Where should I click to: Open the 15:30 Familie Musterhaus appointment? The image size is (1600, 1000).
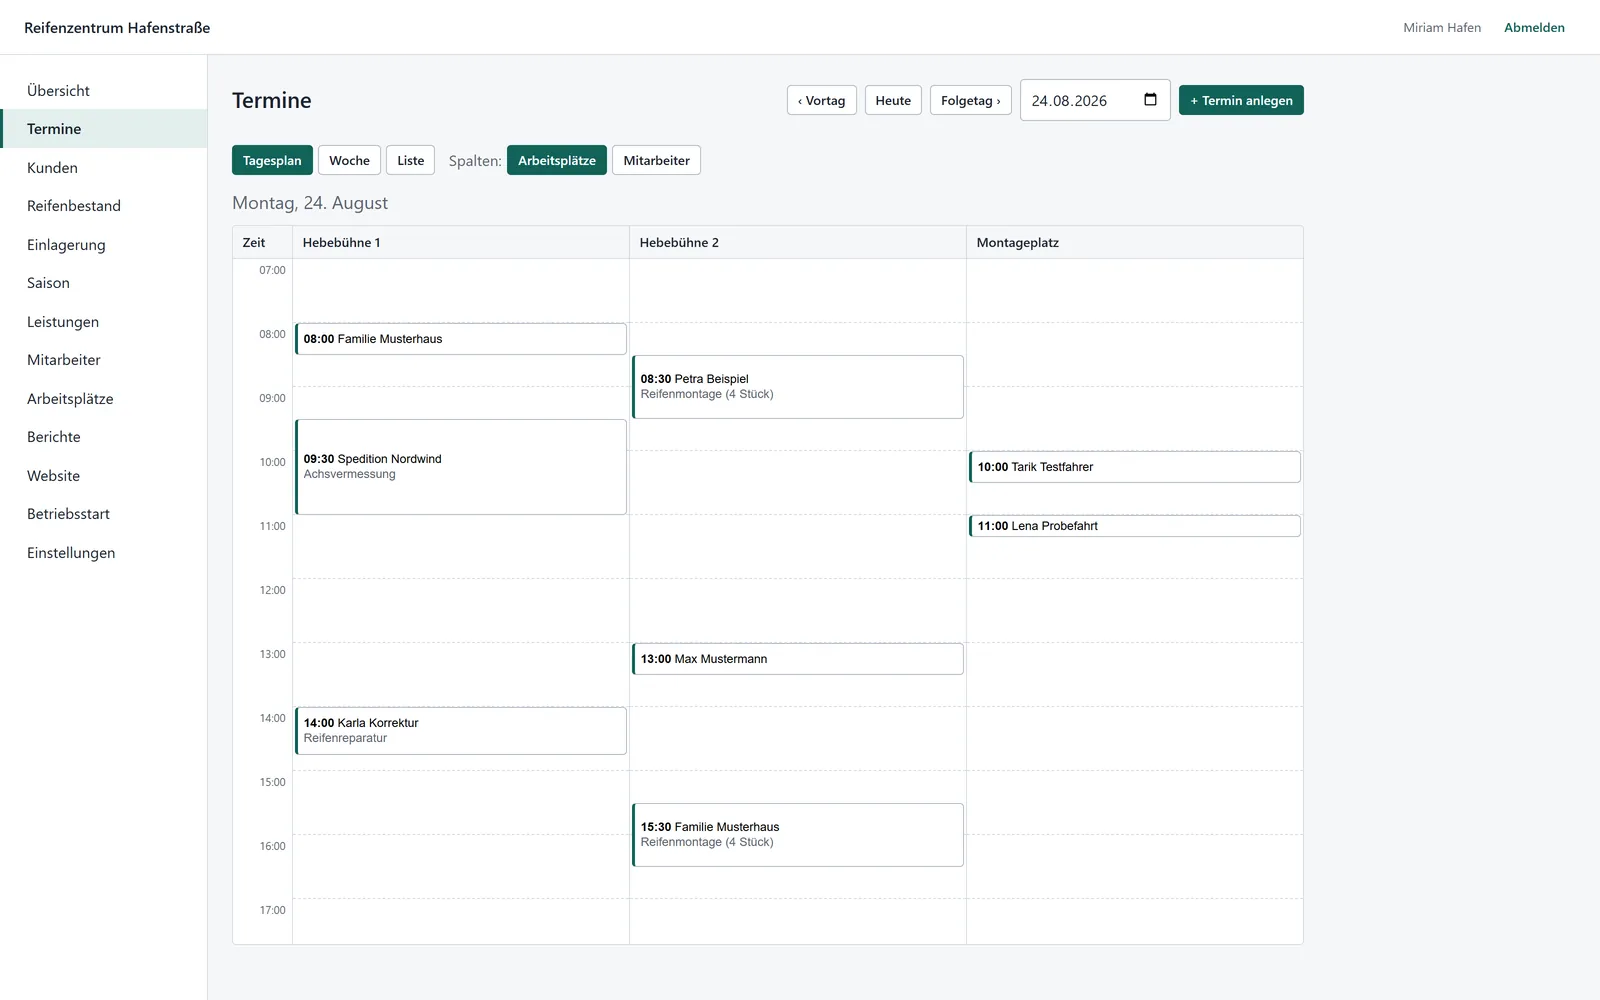(x=798, y=835)
